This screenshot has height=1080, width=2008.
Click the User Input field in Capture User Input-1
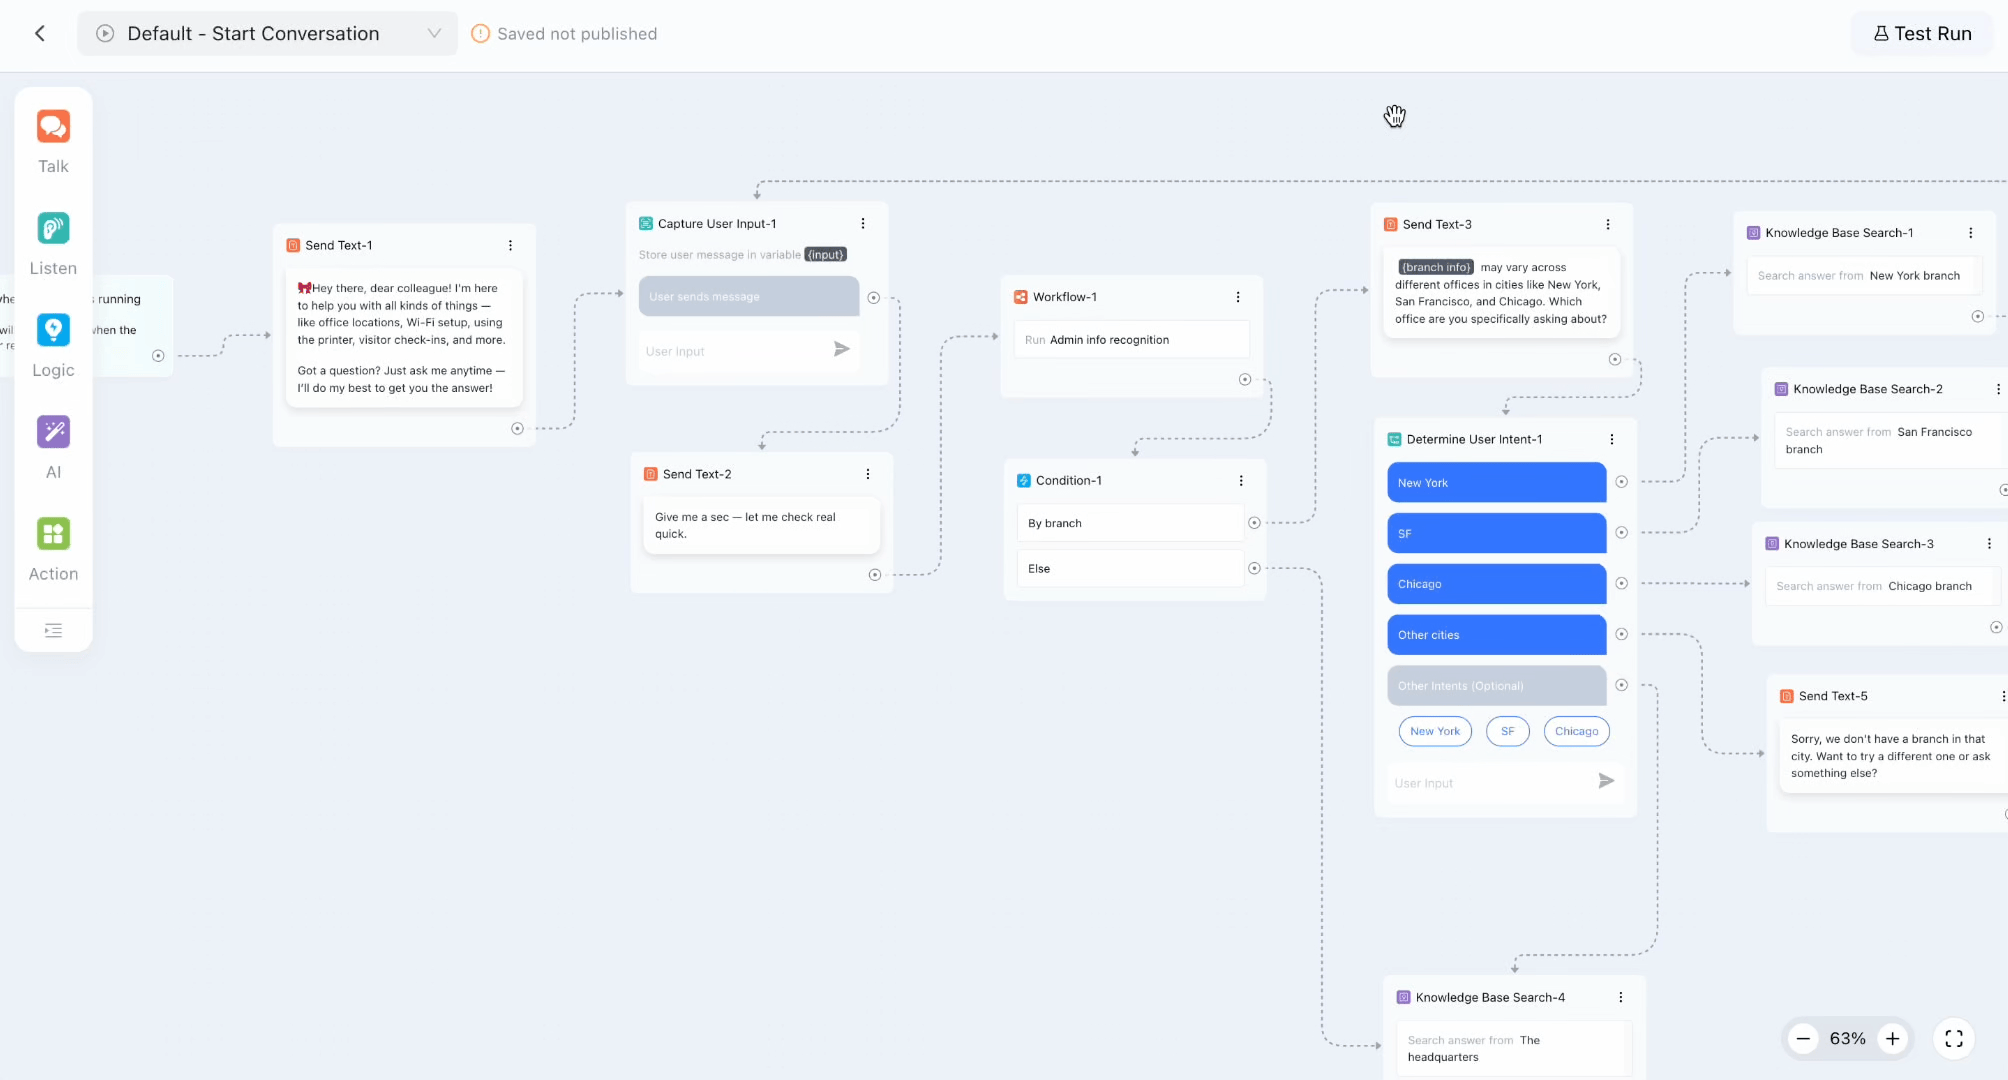[740, 350]
